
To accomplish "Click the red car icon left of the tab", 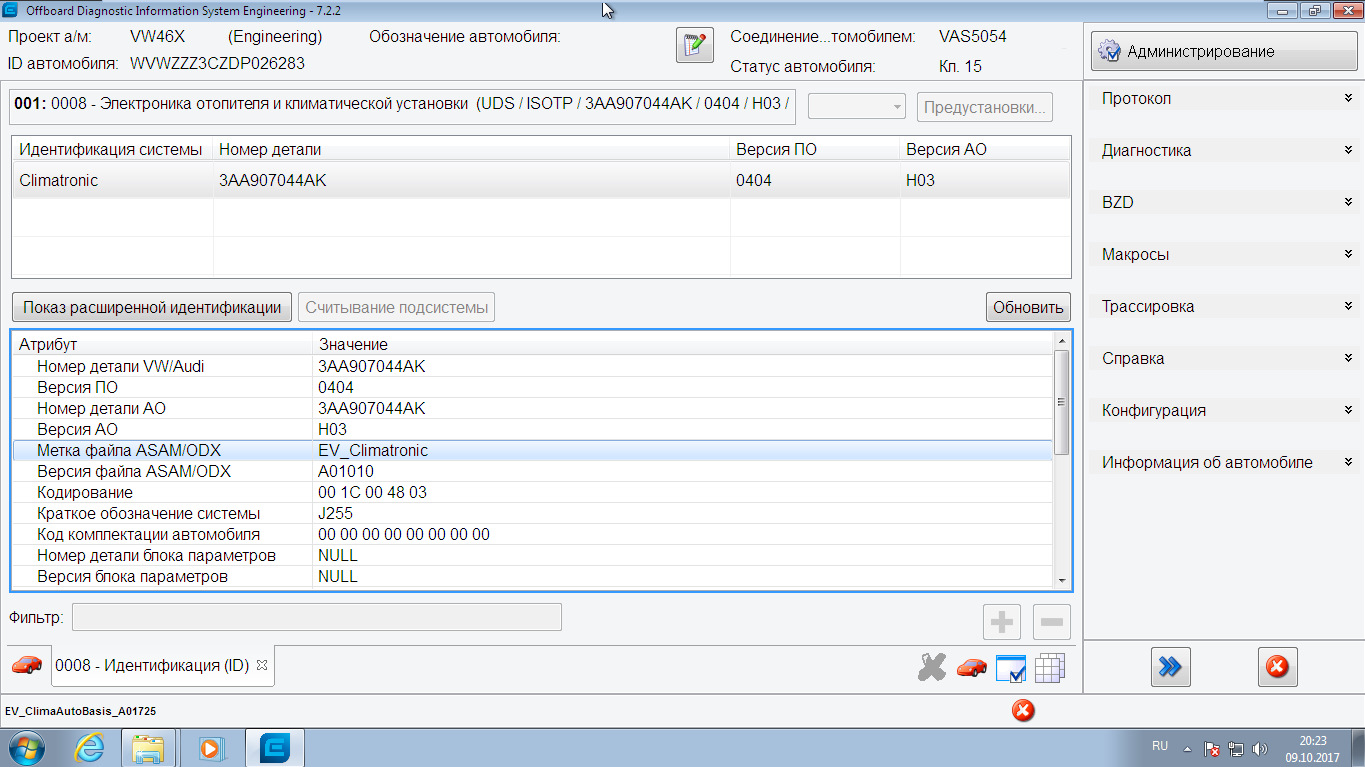I will coord(27,665).
